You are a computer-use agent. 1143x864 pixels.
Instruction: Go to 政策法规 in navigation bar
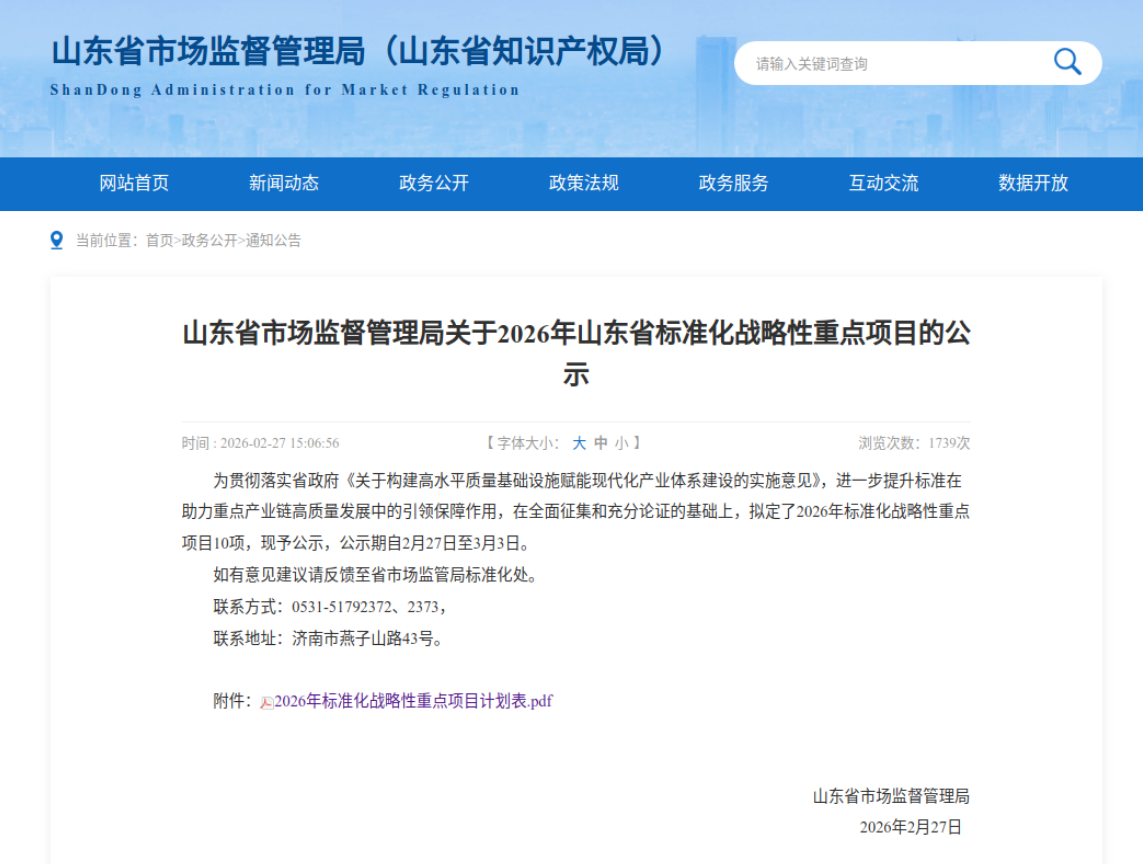tap(584, 183)
